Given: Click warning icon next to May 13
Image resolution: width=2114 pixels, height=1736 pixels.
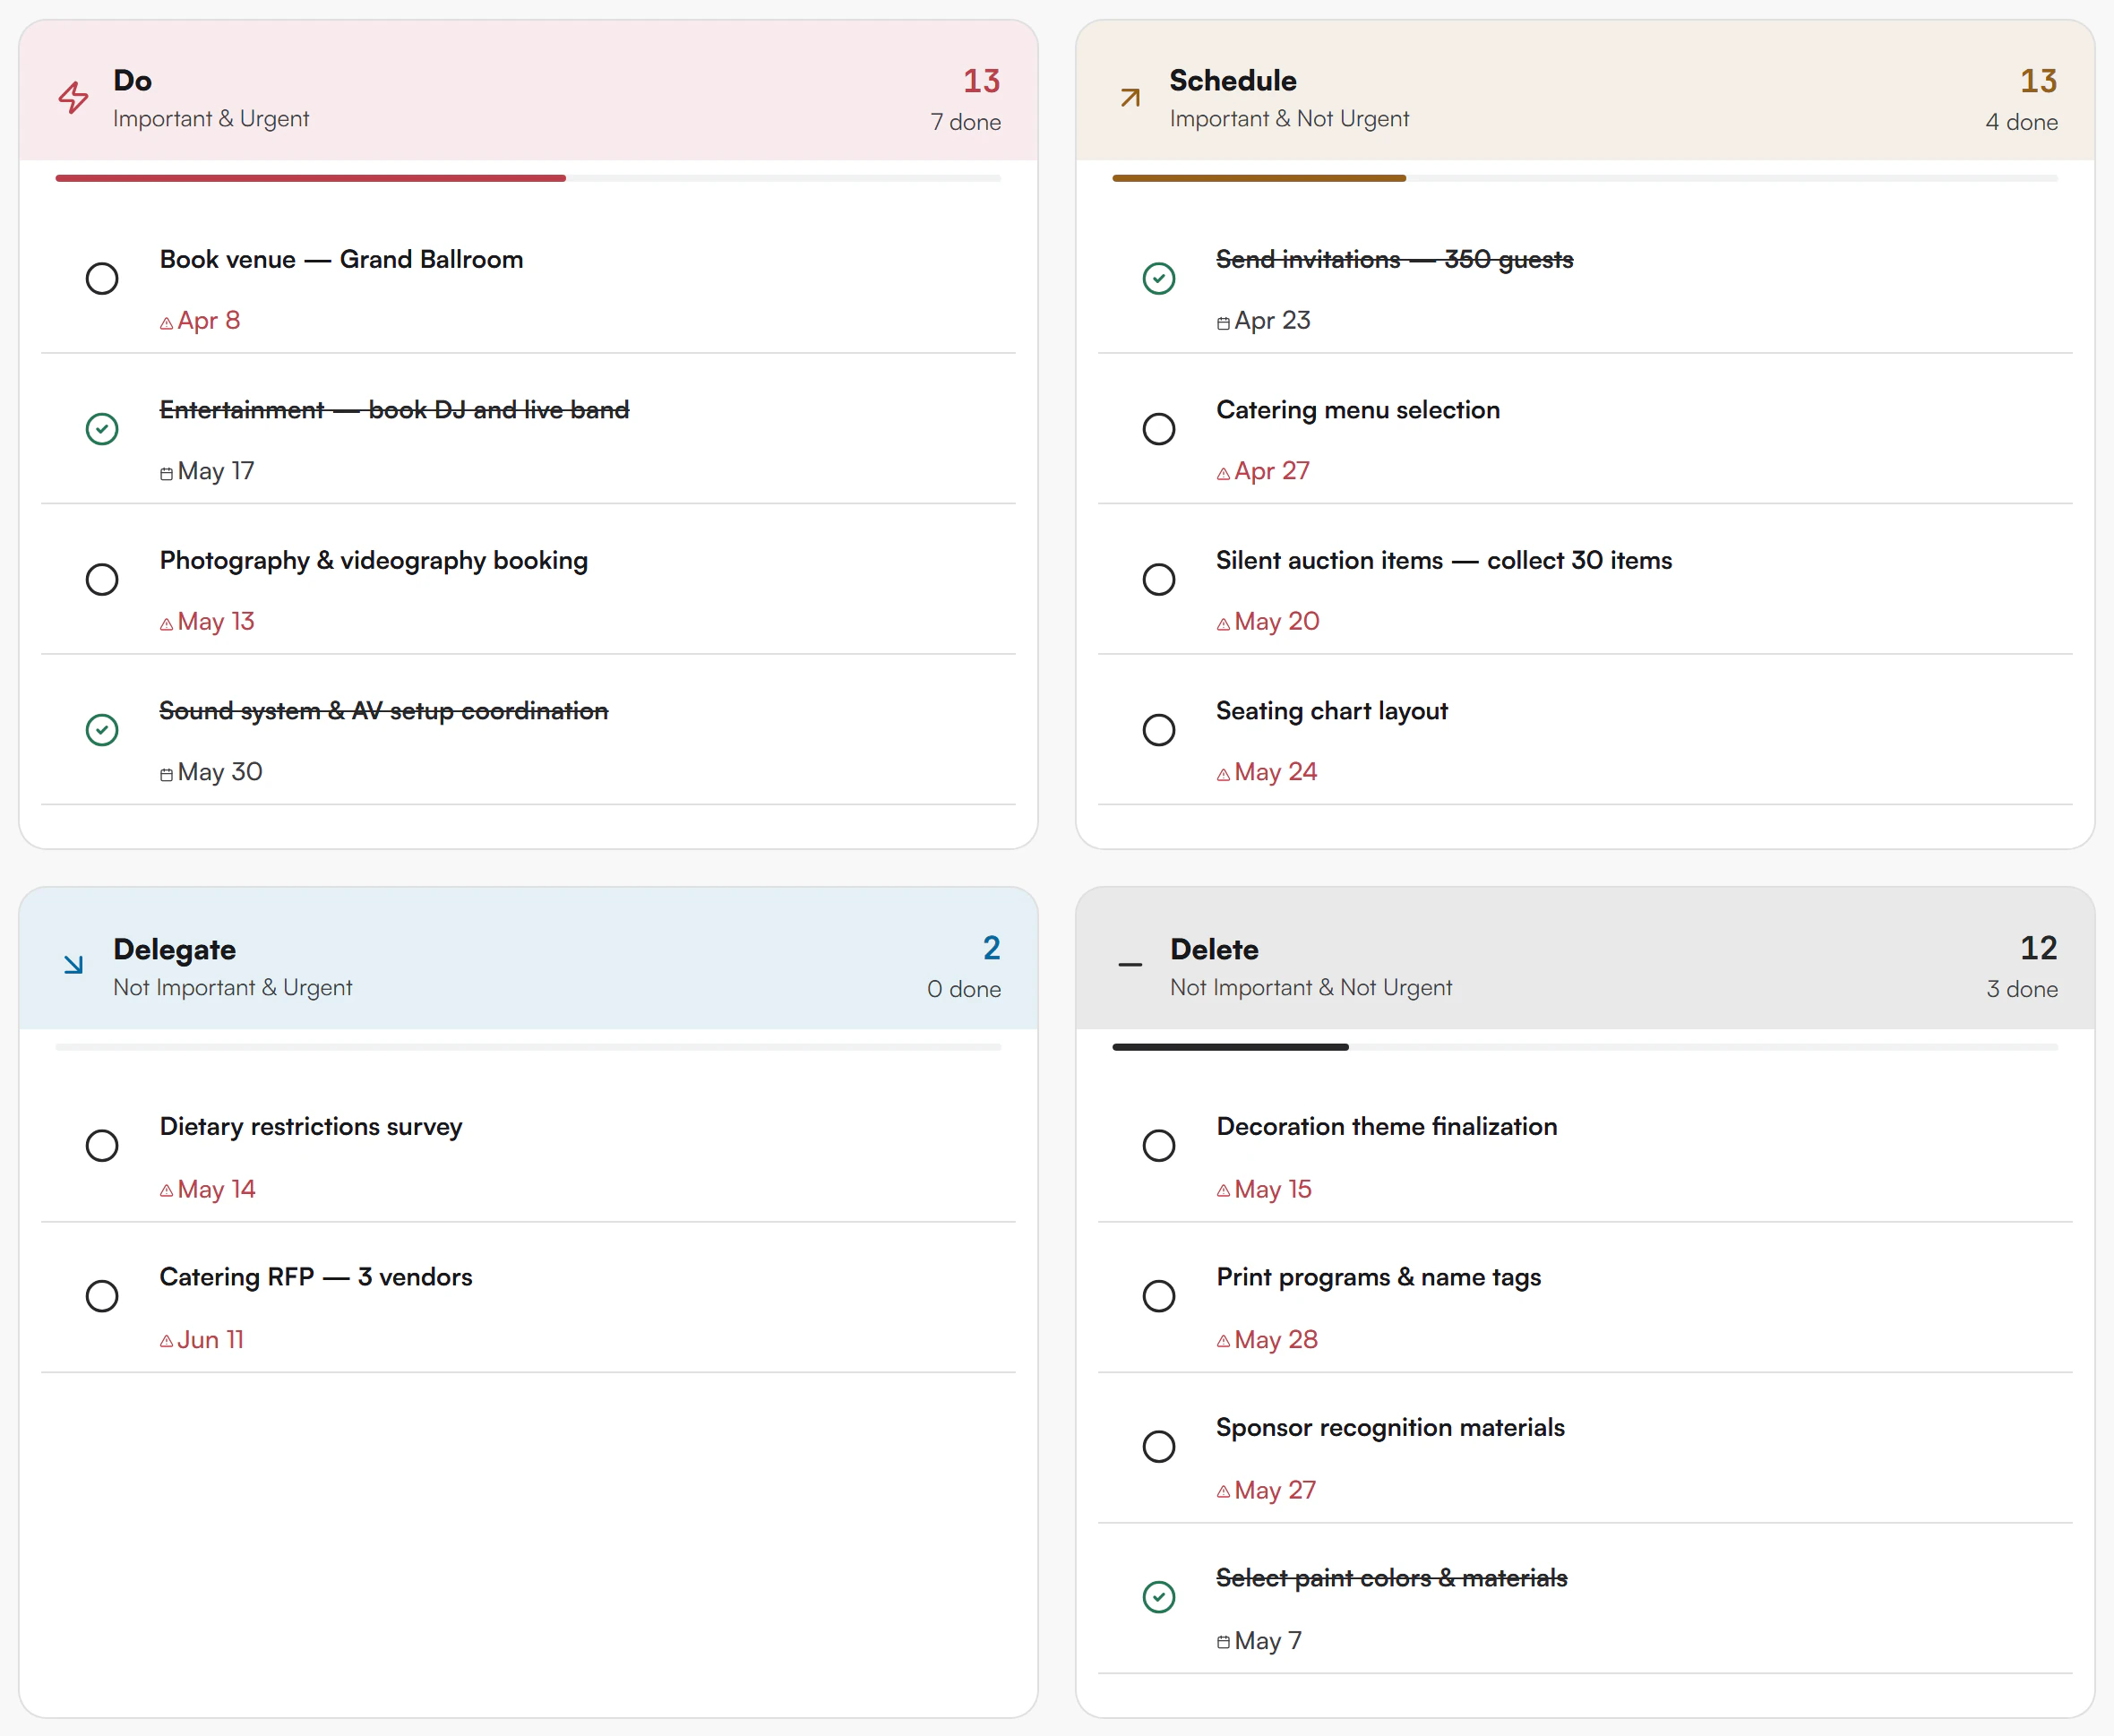Looking at the screenshot, I should [166, 624].
